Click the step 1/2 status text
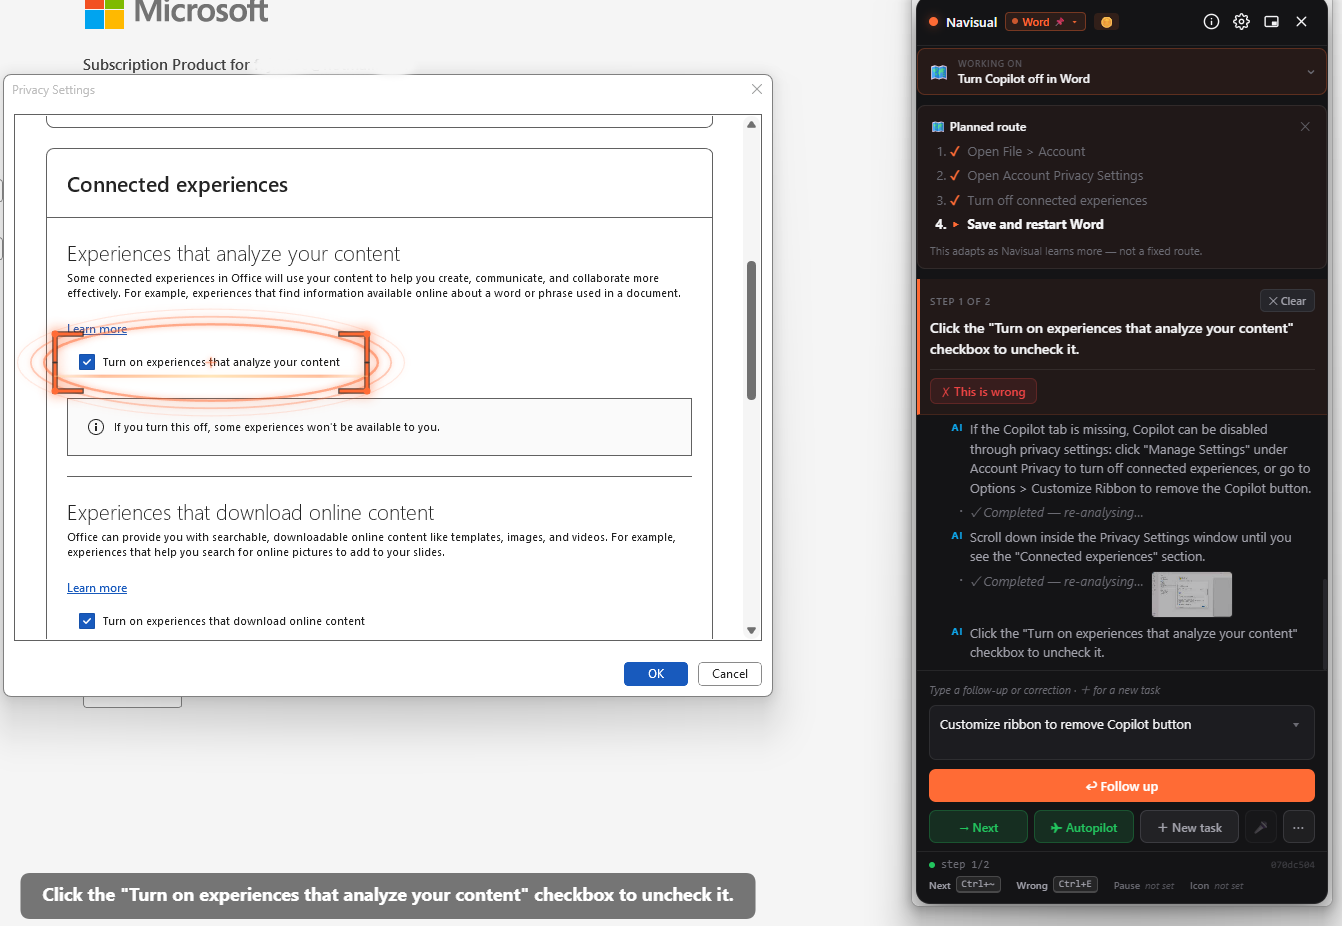 tap(965, 865)
